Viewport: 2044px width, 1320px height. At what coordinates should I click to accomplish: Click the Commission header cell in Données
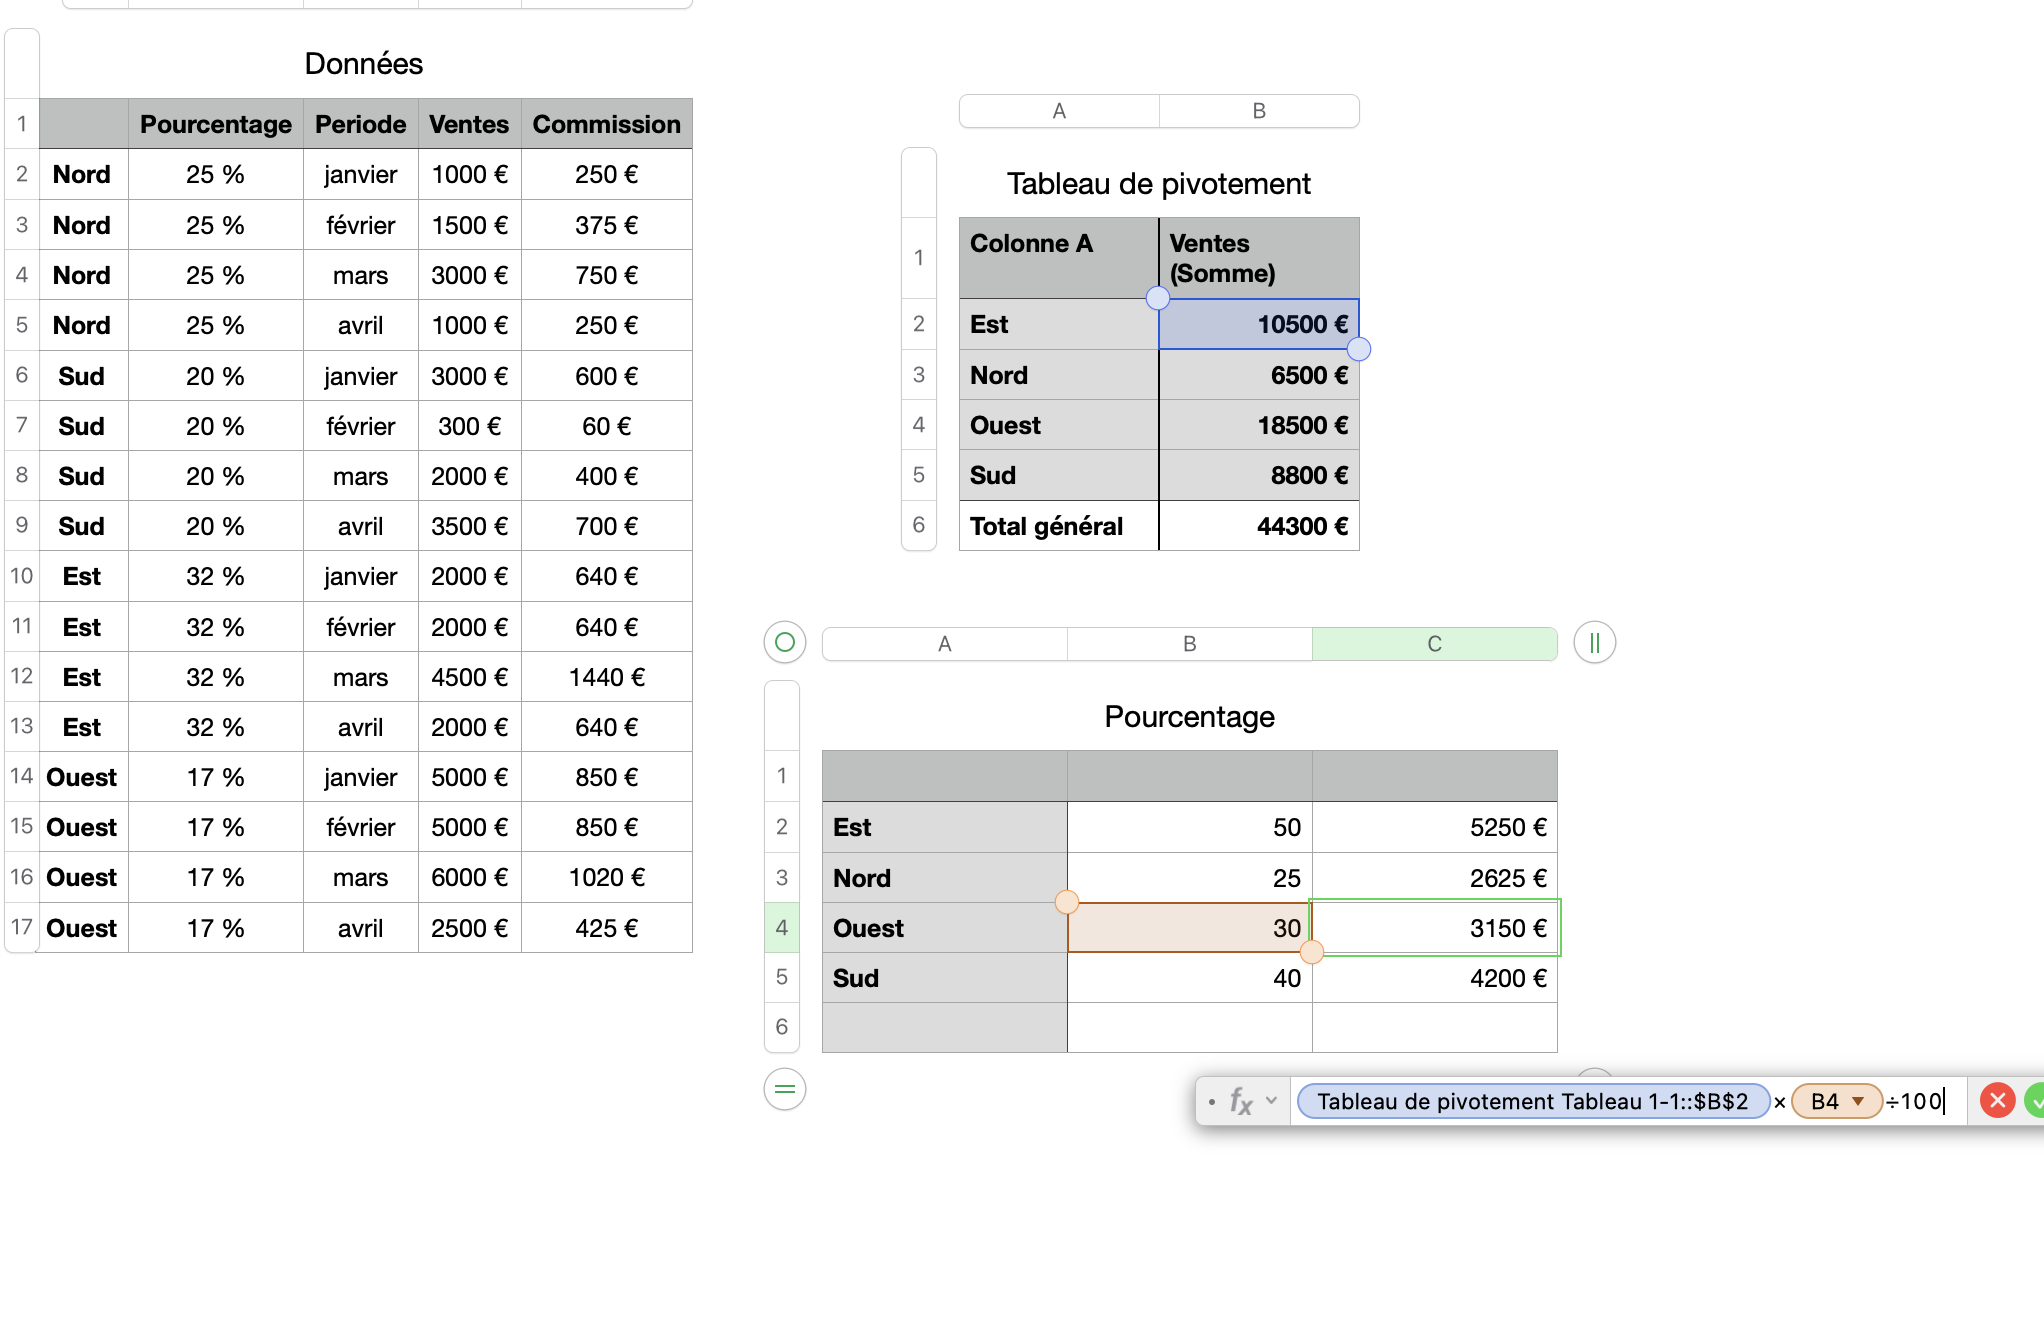[x=606, y=124]
